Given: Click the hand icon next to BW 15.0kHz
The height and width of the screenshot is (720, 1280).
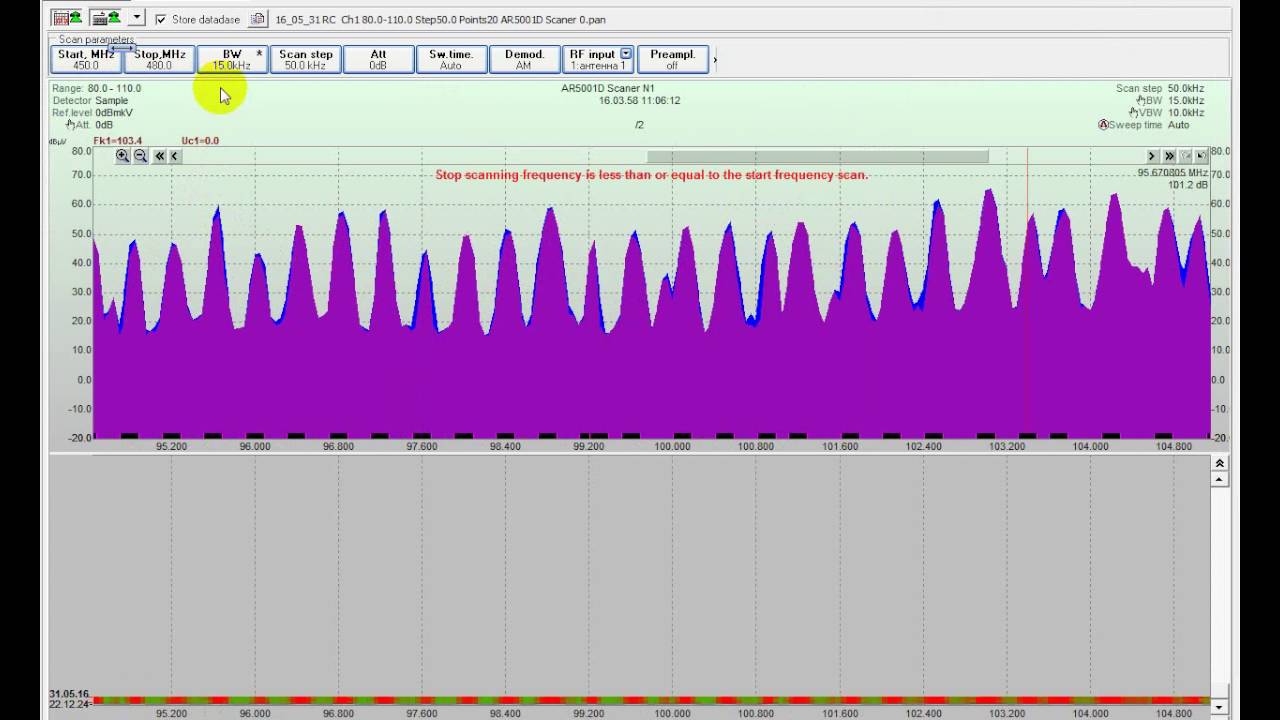Looking at the screenshot, I should [x=1142, y=101].
